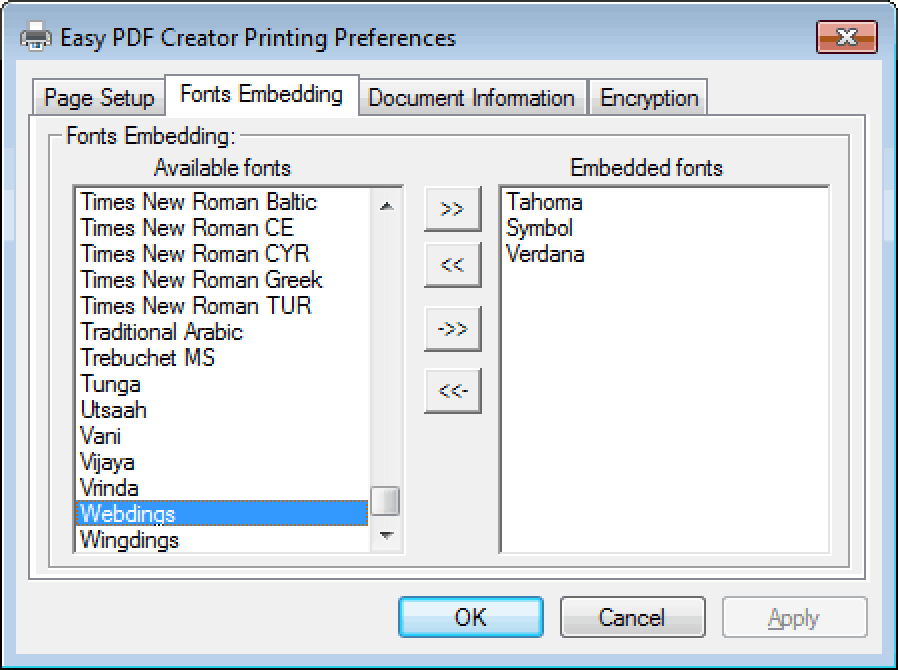898x670 pixels.
Task: Click the scrollbar down arrow
Action: (x=387, y=535)
